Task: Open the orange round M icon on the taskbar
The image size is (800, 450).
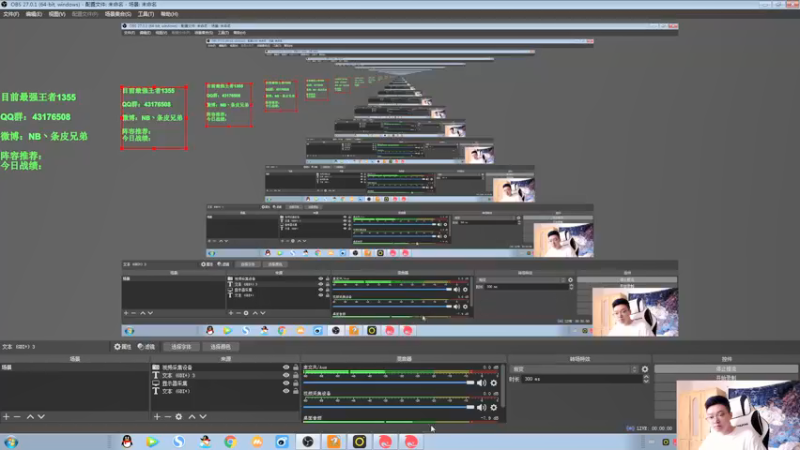Action: tap(257, 442)
